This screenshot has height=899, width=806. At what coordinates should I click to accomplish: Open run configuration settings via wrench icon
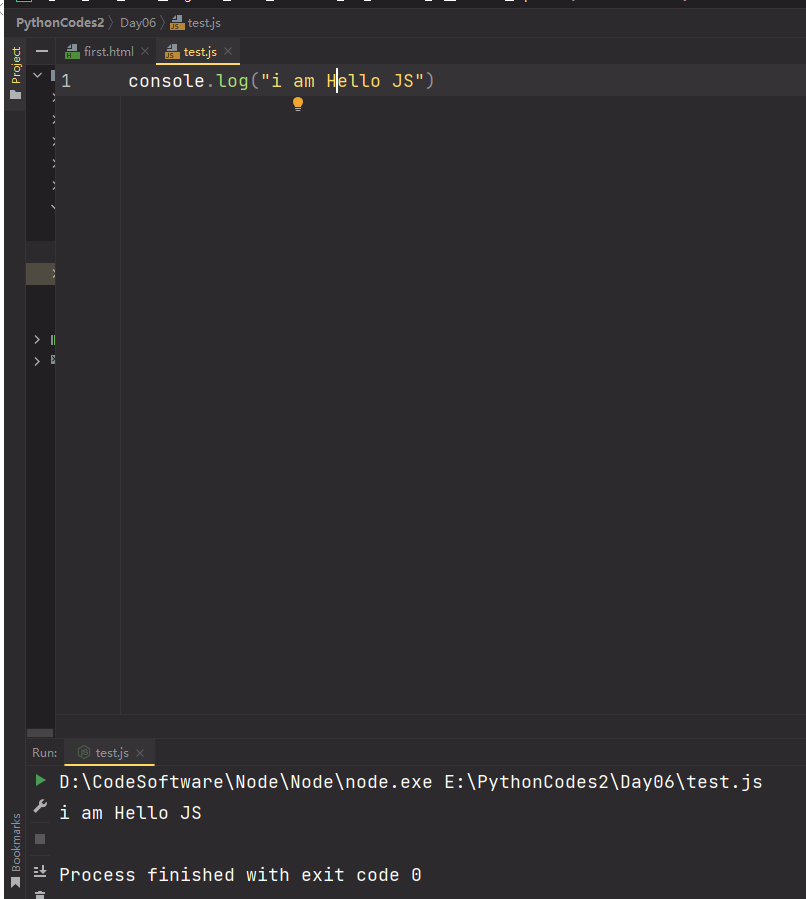pyautogui.click(x=39, y=807)
